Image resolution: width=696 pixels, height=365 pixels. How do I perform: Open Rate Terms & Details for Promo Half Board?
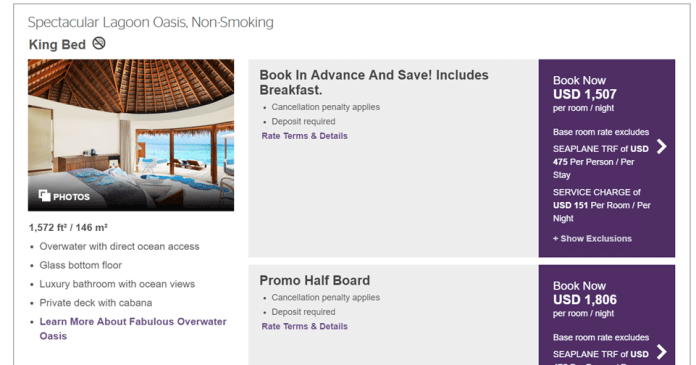coord(304,326)
